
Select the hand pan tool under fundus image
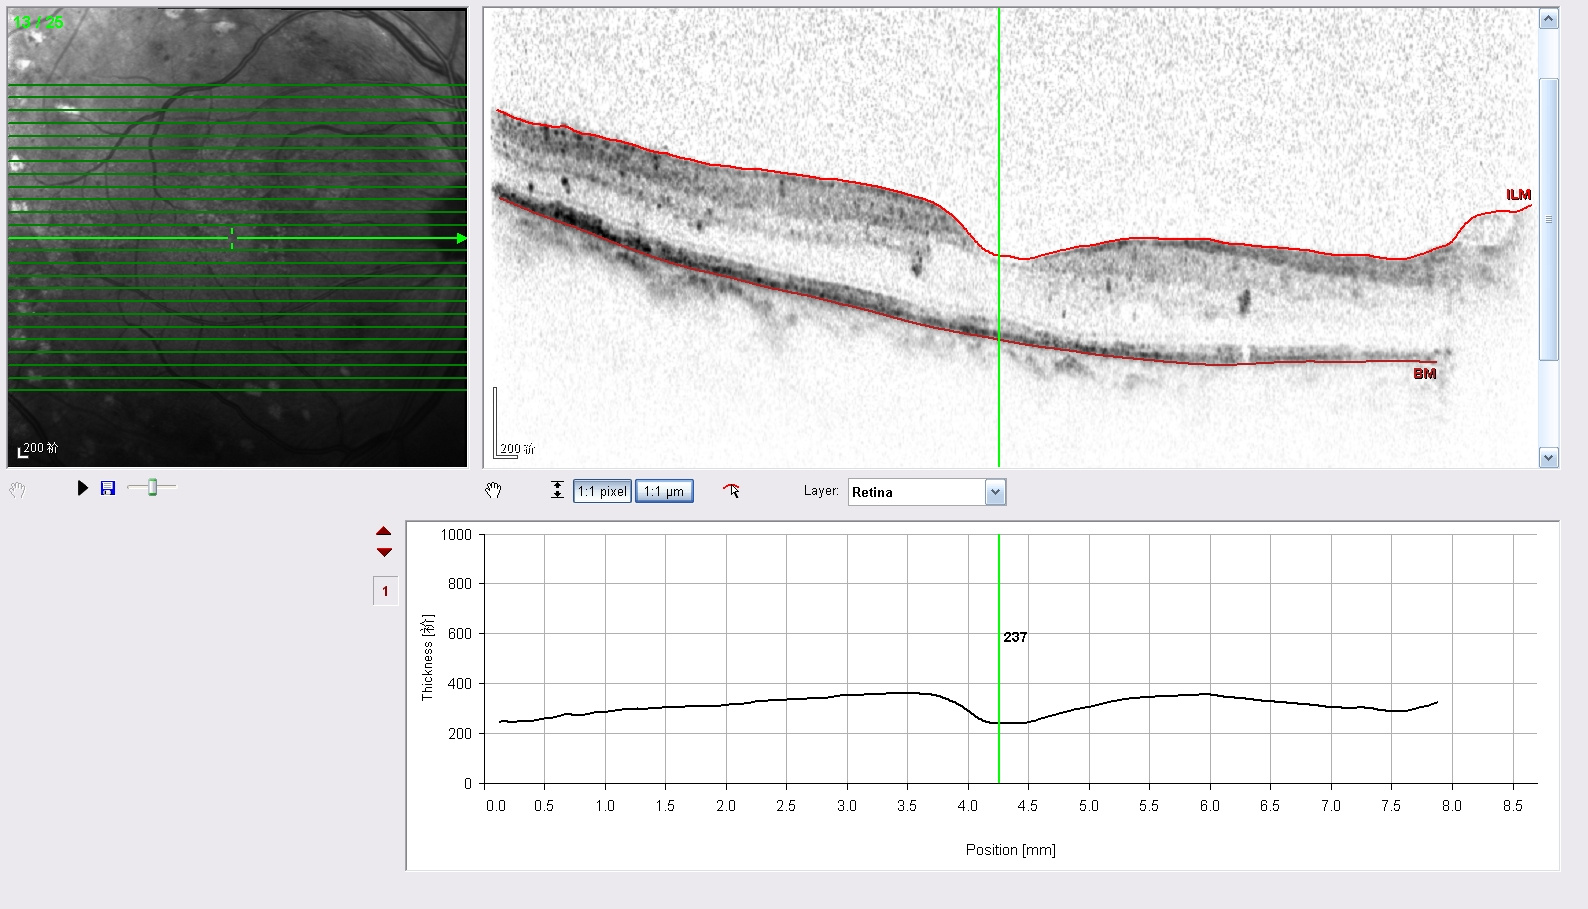tap(17, 490)
